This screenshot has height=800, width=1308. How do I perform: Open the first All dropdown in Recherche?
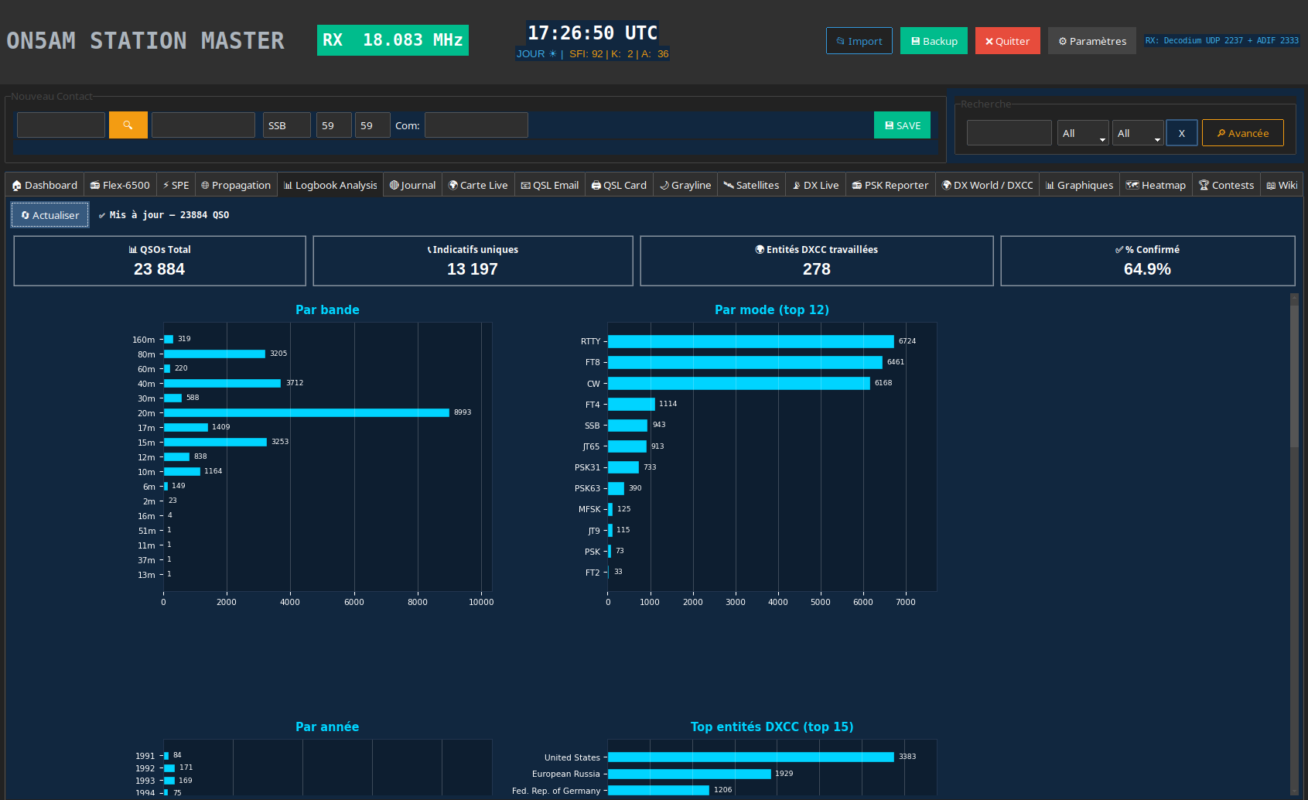pyautogui.click(x=1083, y=133)
